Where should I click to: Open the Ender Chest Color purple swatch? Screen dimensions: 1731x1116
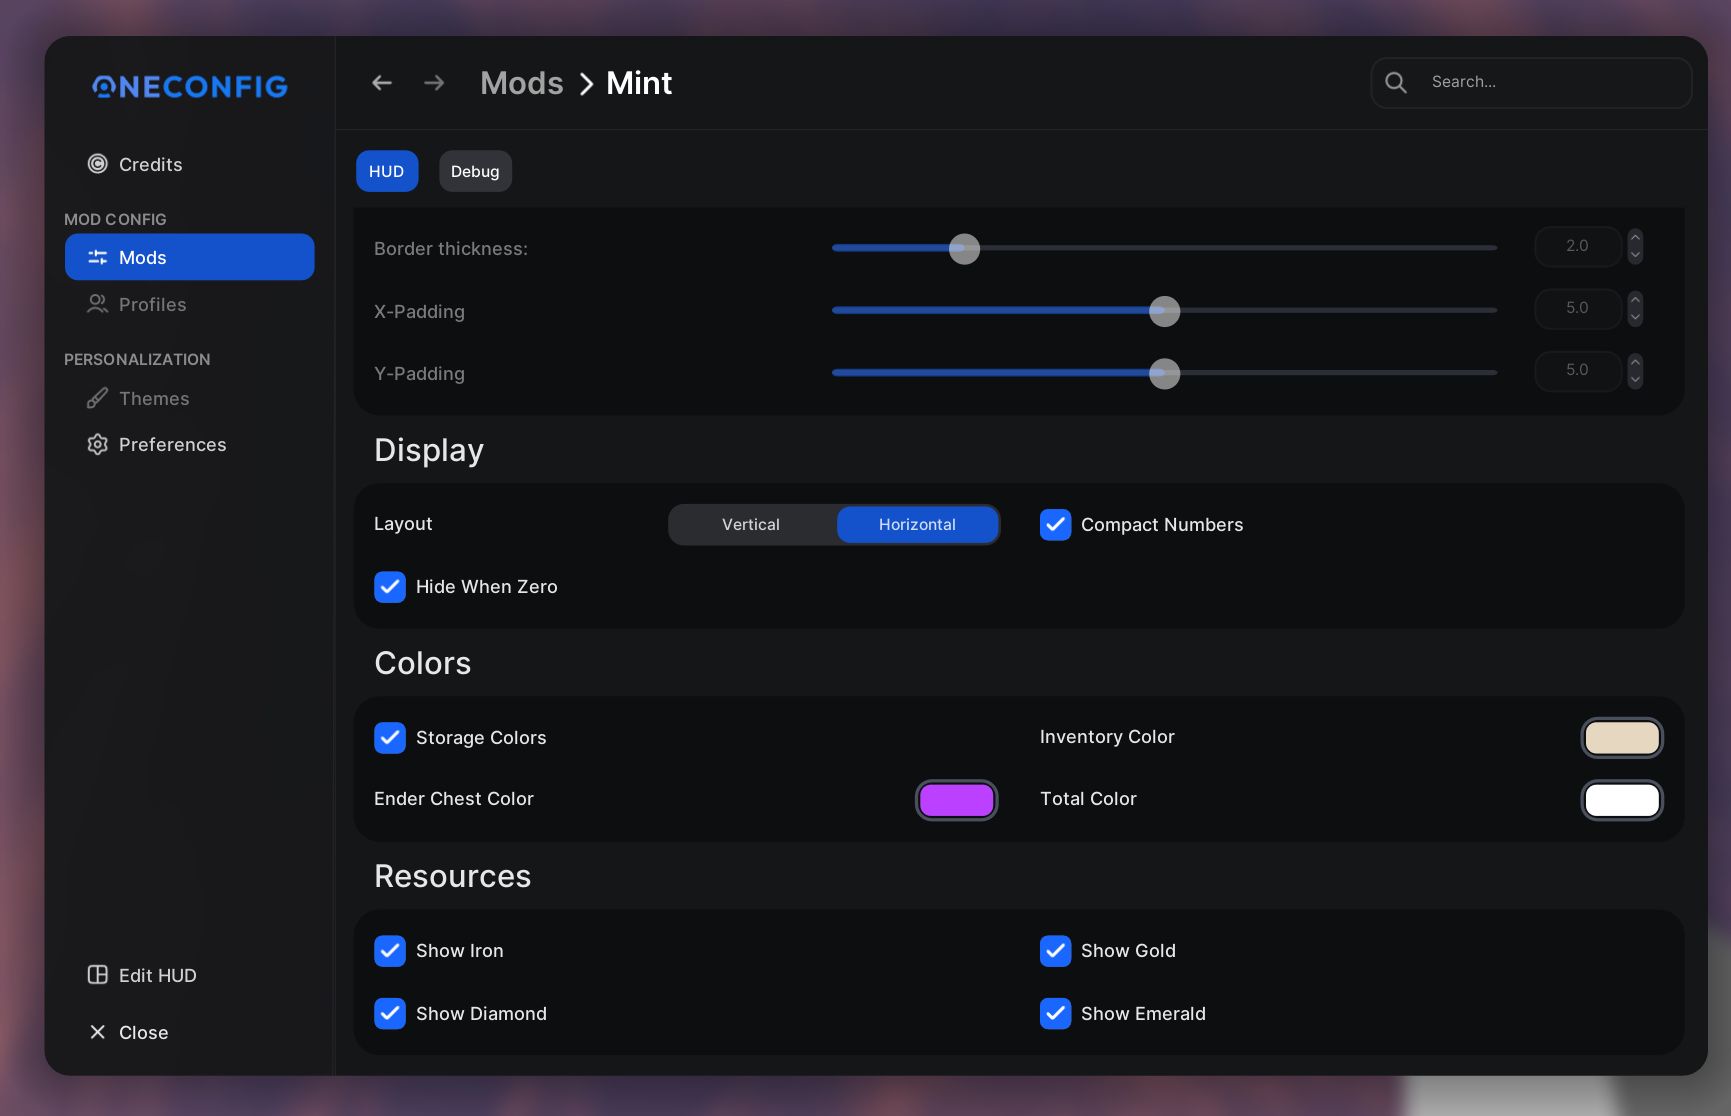pos(957,800)
